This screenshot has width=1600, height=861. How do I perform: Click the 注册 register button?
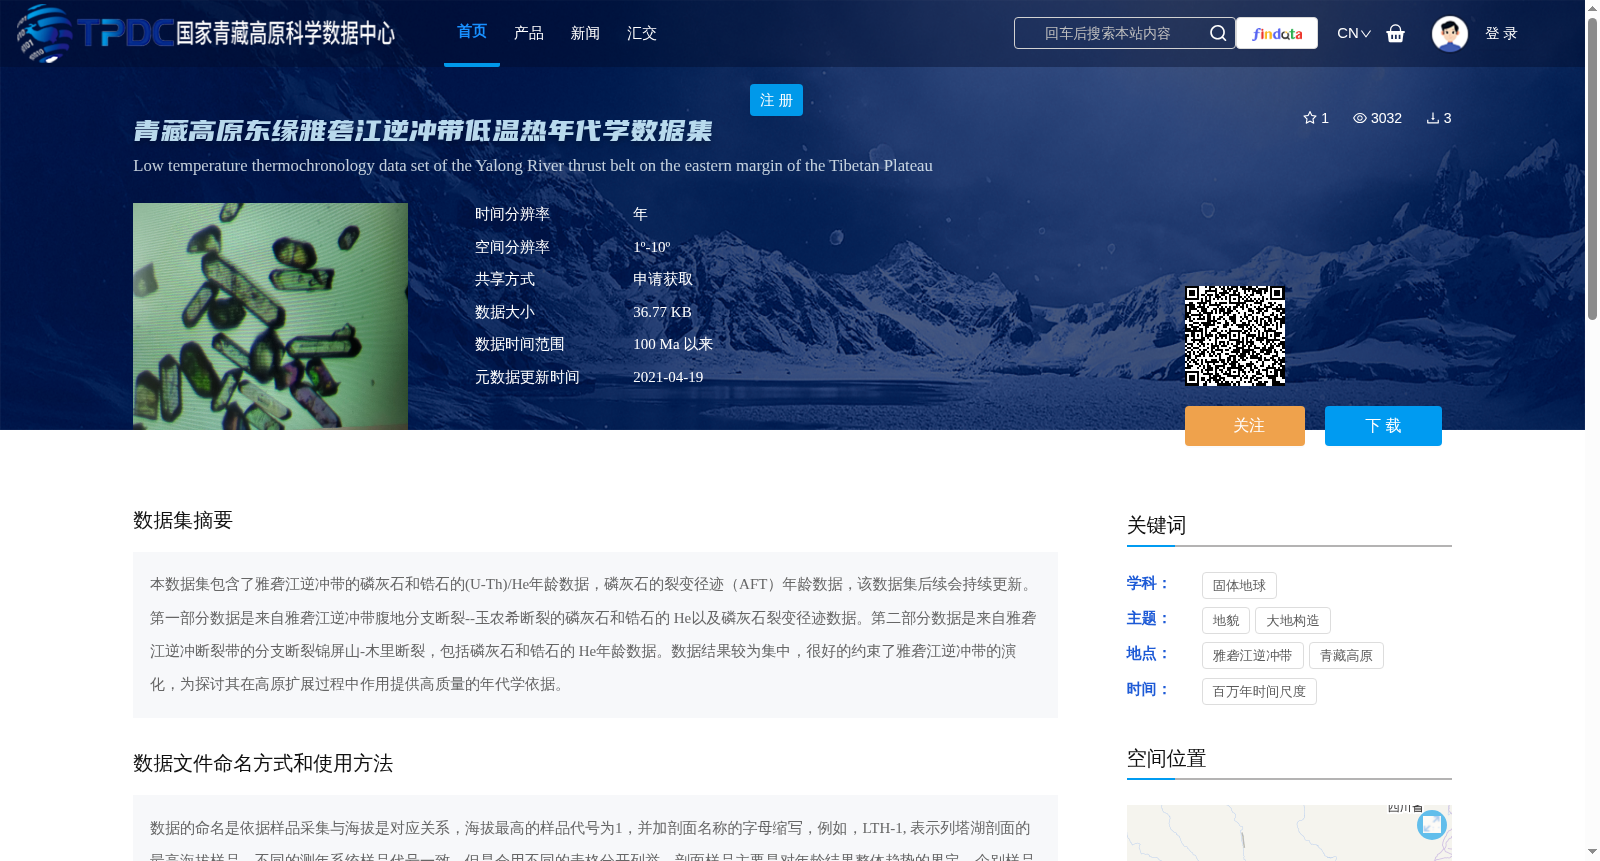pyautogui.click(x=776, y=100)
